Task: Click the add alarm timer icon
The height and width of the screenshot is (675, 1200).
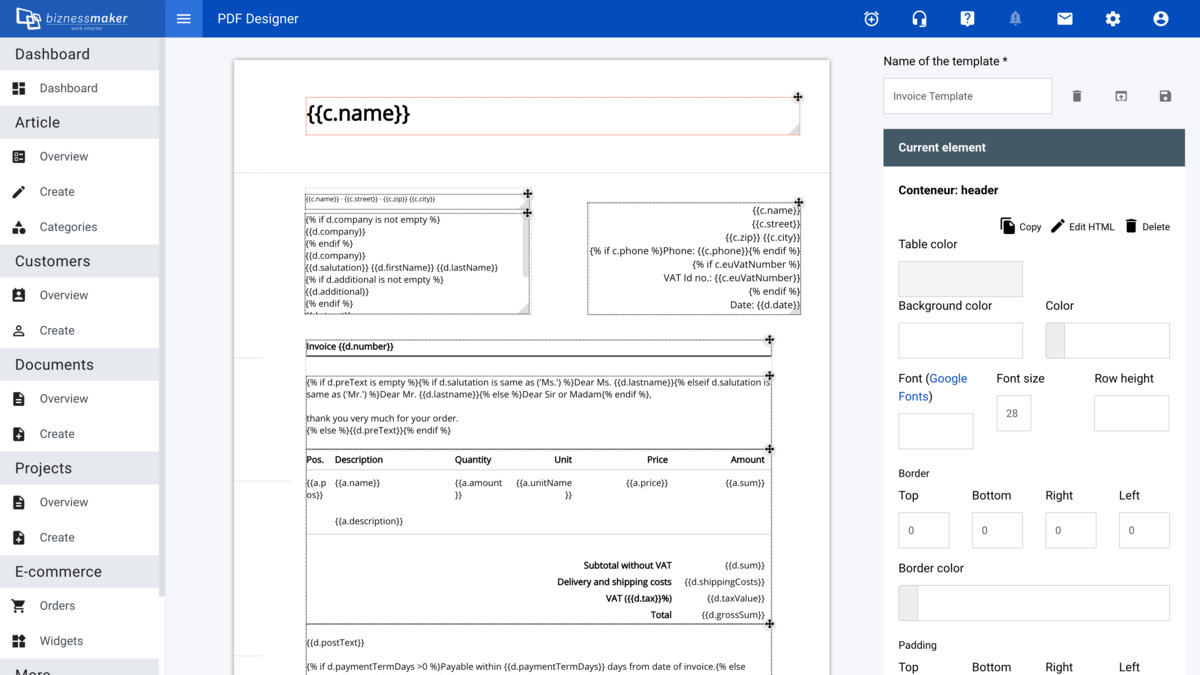Action: click(871, 19)
